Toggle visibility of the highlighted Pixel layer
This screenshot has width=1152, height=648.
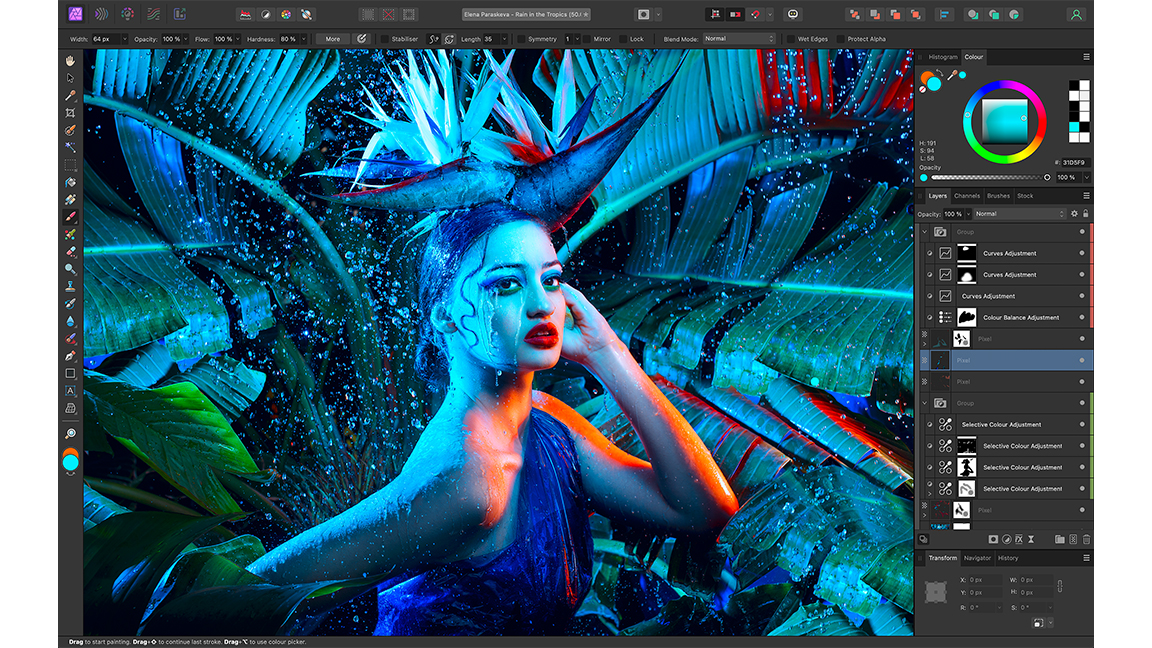(1082, 360)
